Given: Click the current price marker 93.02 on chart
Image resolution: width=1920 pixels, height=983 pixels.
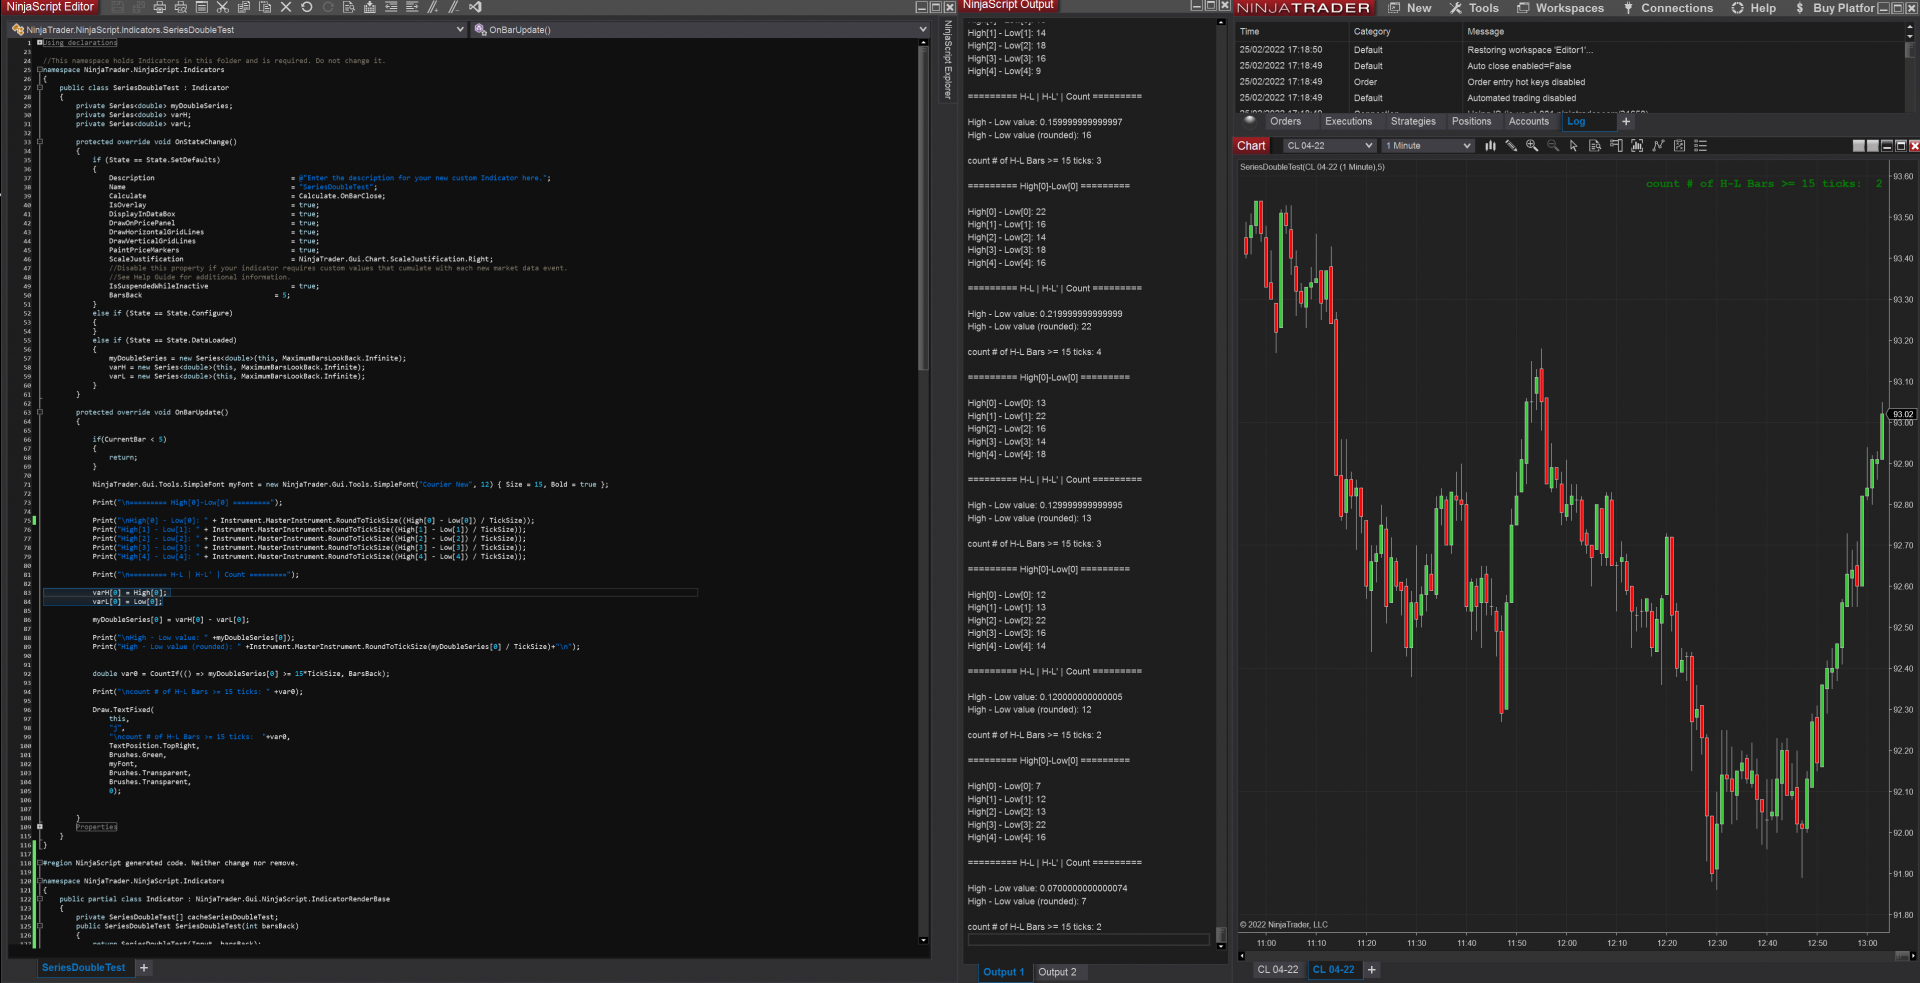Looking at the screenshot, I should coord(1902,414).
